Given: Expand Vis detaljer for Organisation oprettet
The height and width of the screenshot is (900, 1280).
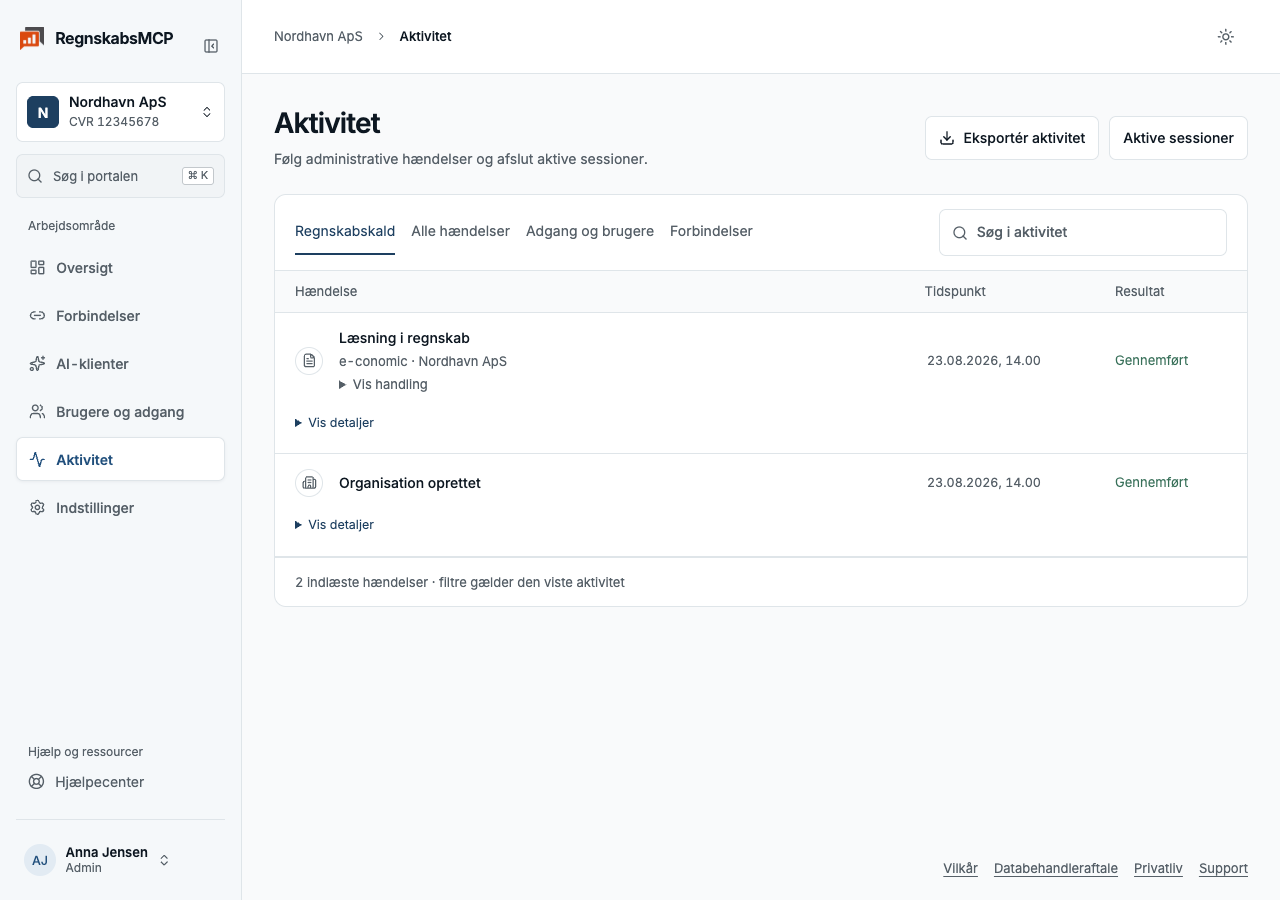Looking at the screenshot, I should 334,525.
